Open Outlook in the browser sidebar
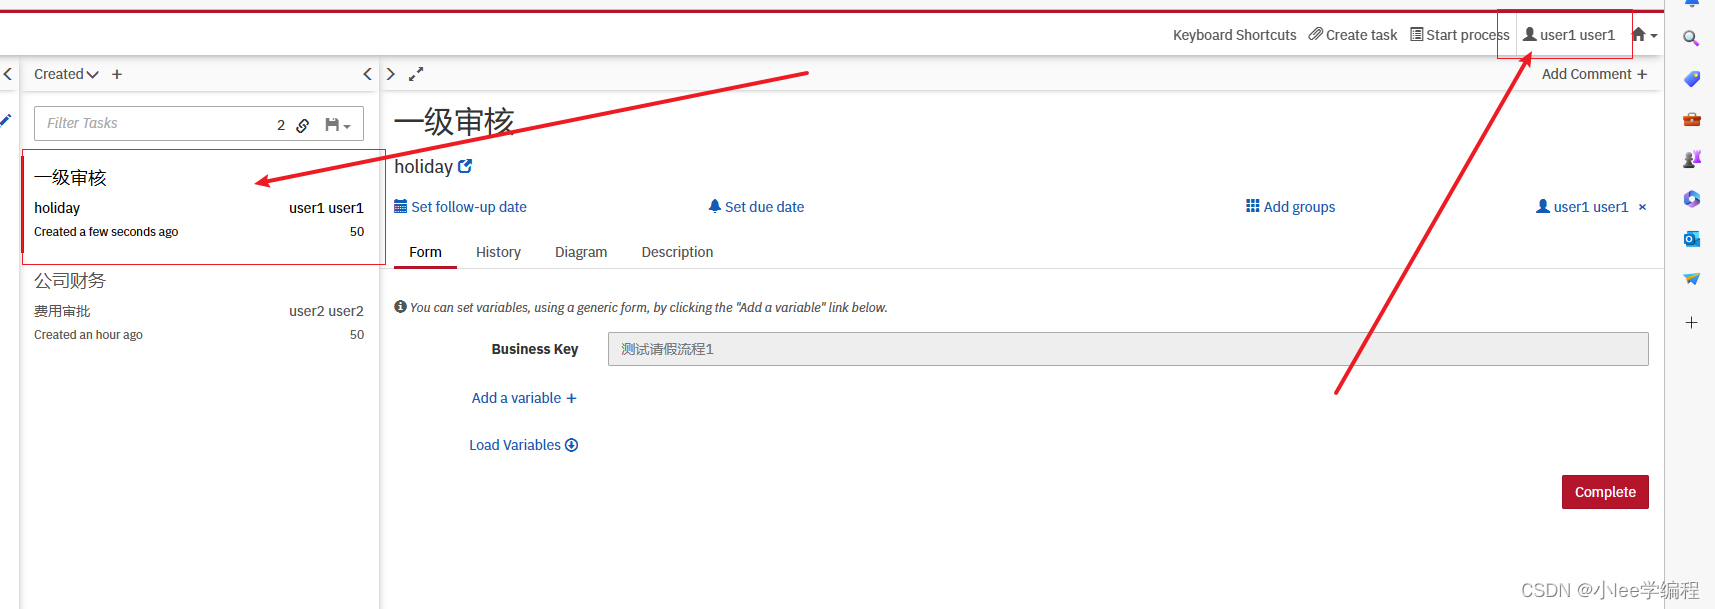The height and width of the screenshot is (609, 1715). (x=1691, y=239)
